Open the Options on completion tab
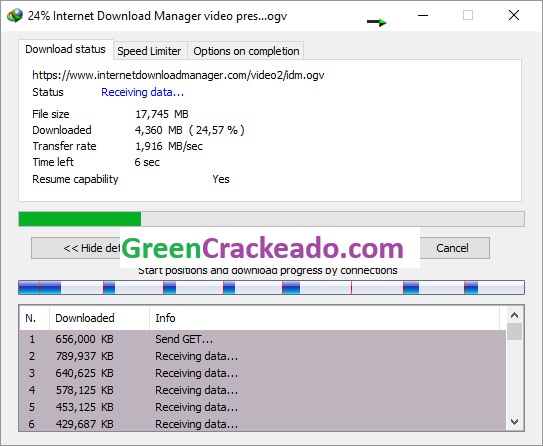Screen dimensions: 543x446 pyautogui.click(x=246, y=51)
